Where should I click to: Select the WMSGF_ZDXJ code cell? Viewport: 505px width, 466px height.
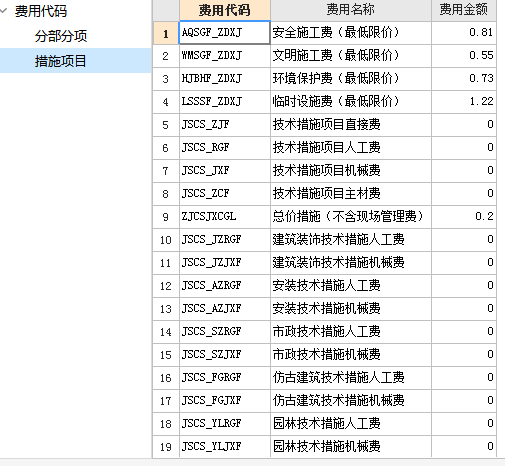coord(225,56)
